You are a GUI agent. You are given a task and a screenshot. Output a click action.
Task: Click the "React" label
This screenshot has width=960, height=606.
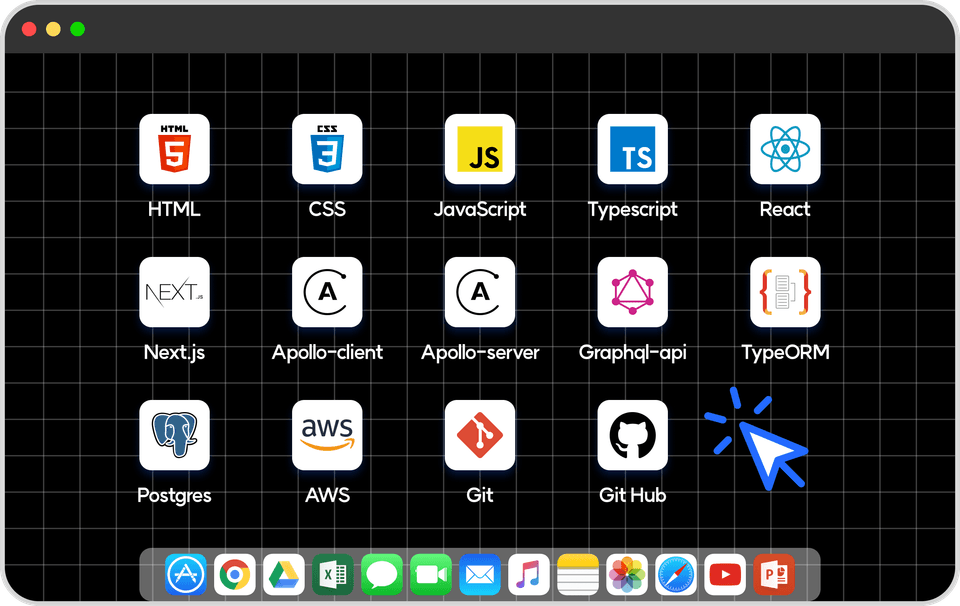785,209
